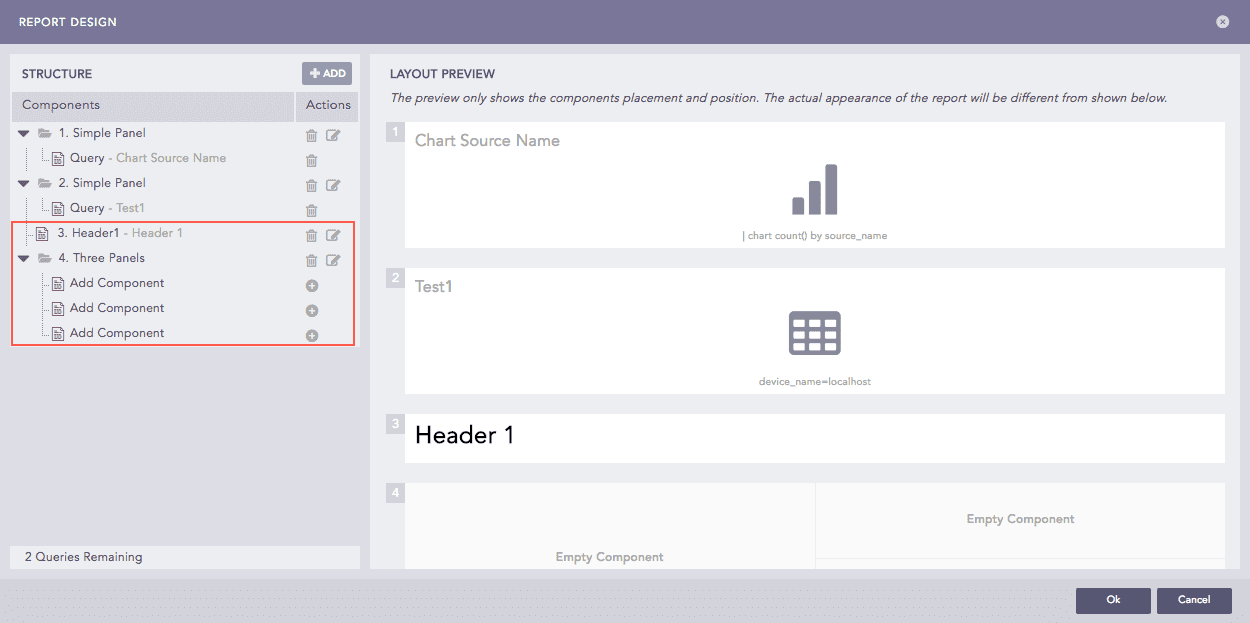This screenshot has width=1250, height=623.
Task: Delete the Header1 component
Action: tap(311, 235)
